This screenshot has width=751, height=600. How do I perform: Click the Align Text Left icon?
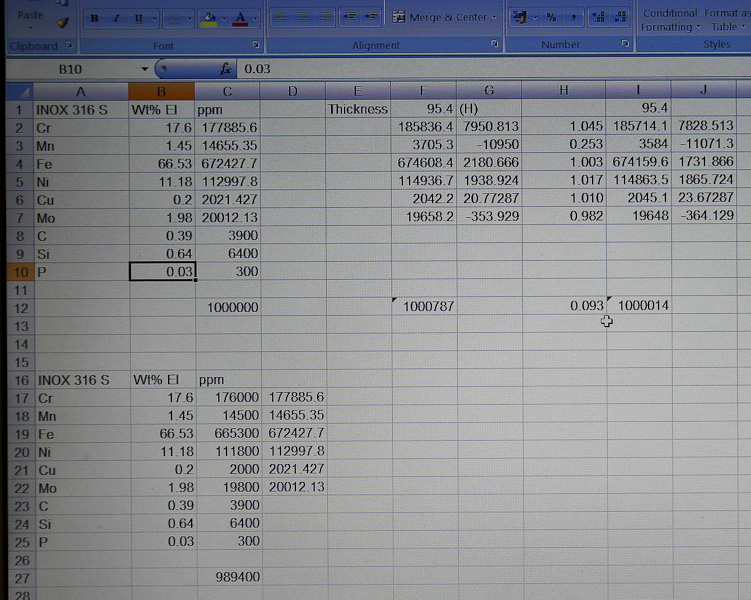[280, 18]
